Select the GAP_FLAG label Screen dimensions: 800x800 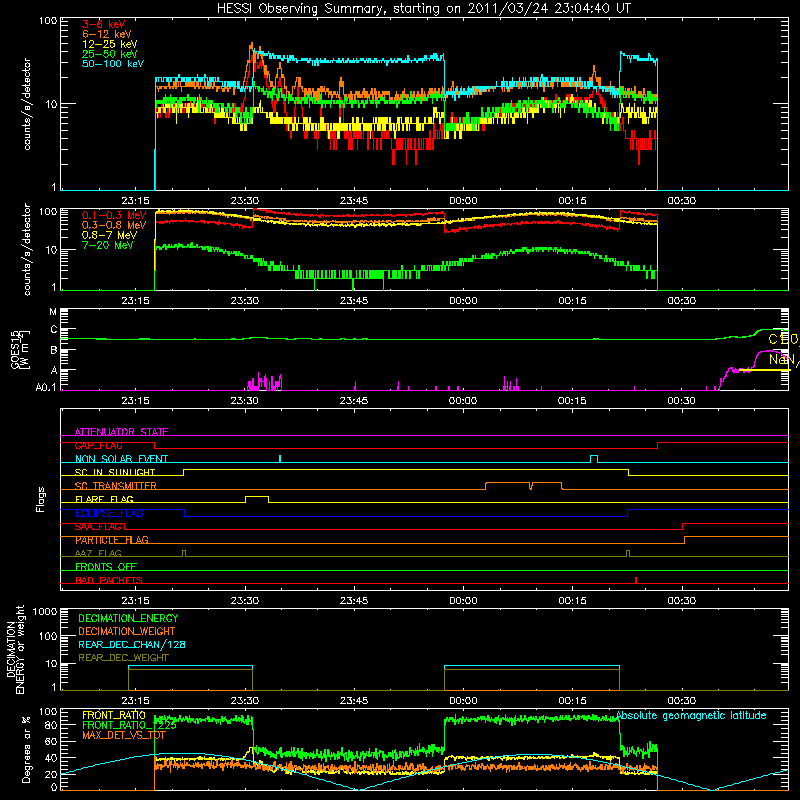[98, 445]
